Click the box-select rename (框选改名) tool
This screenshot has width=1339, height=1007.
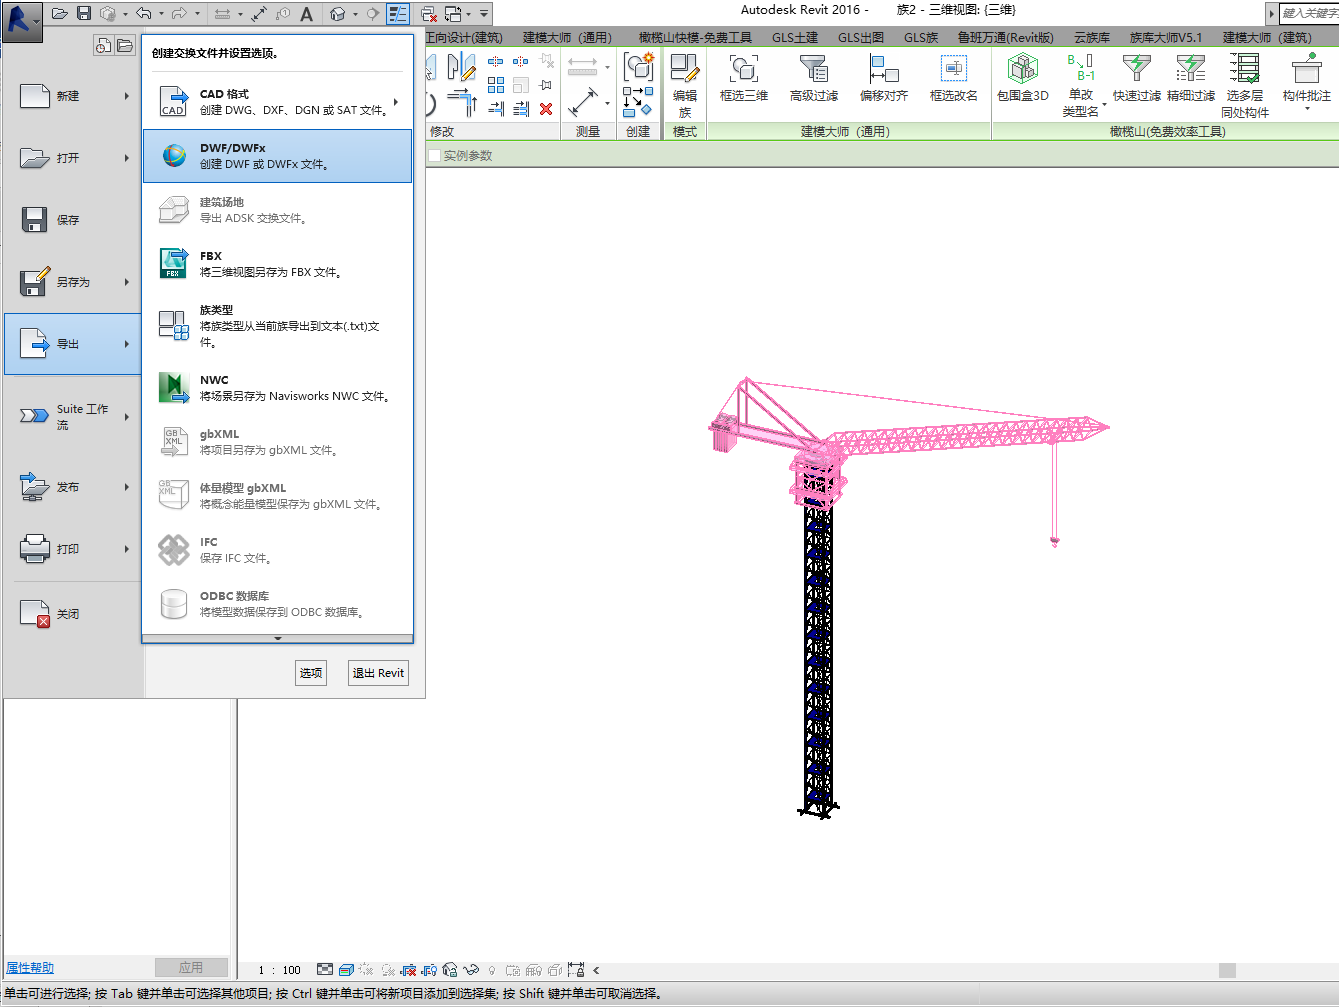(954, 78)
